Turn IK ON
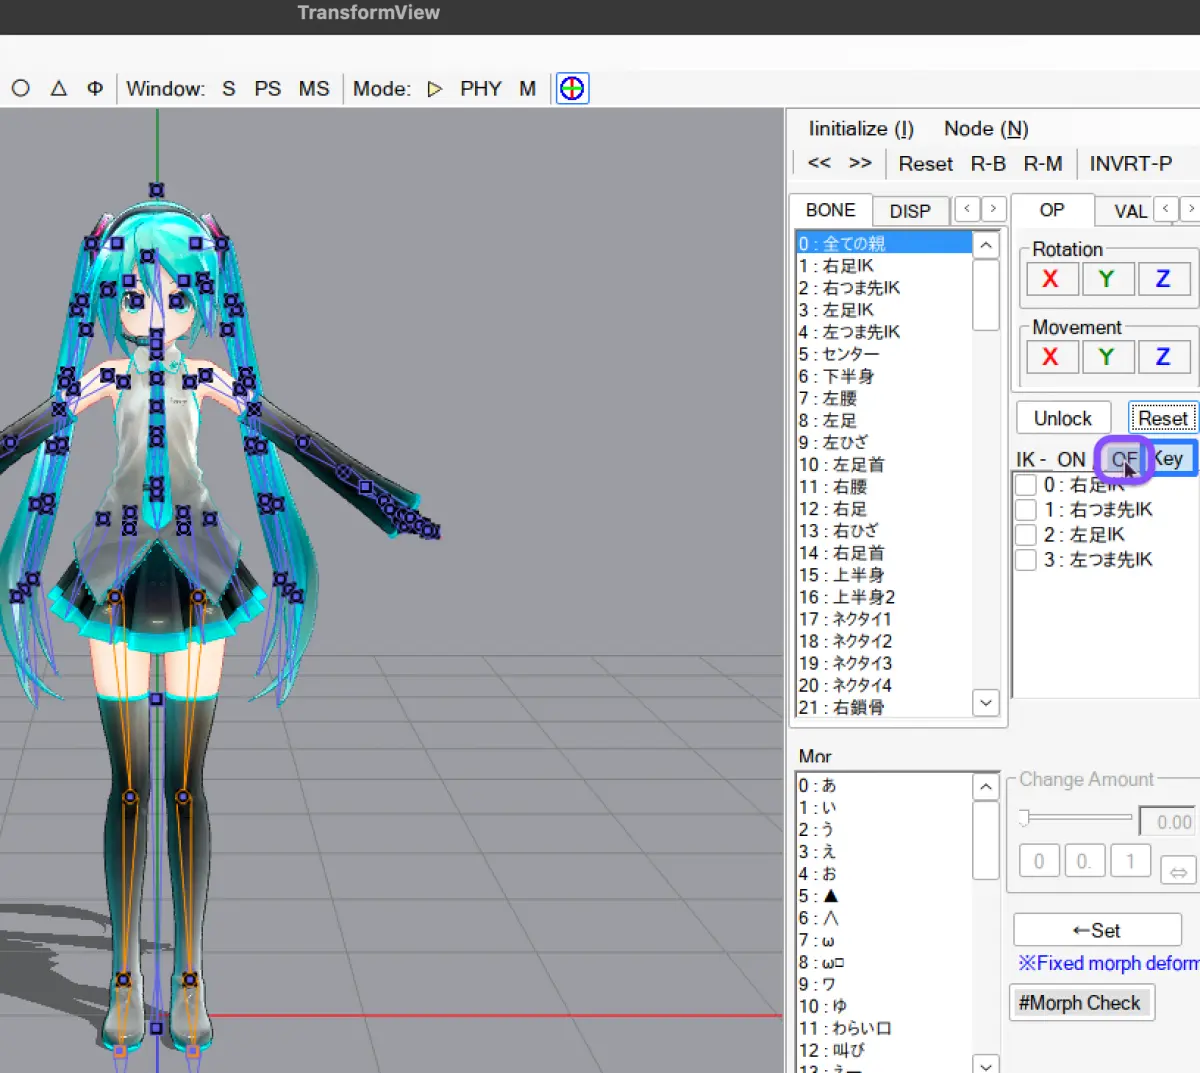 pos(1071,459)
